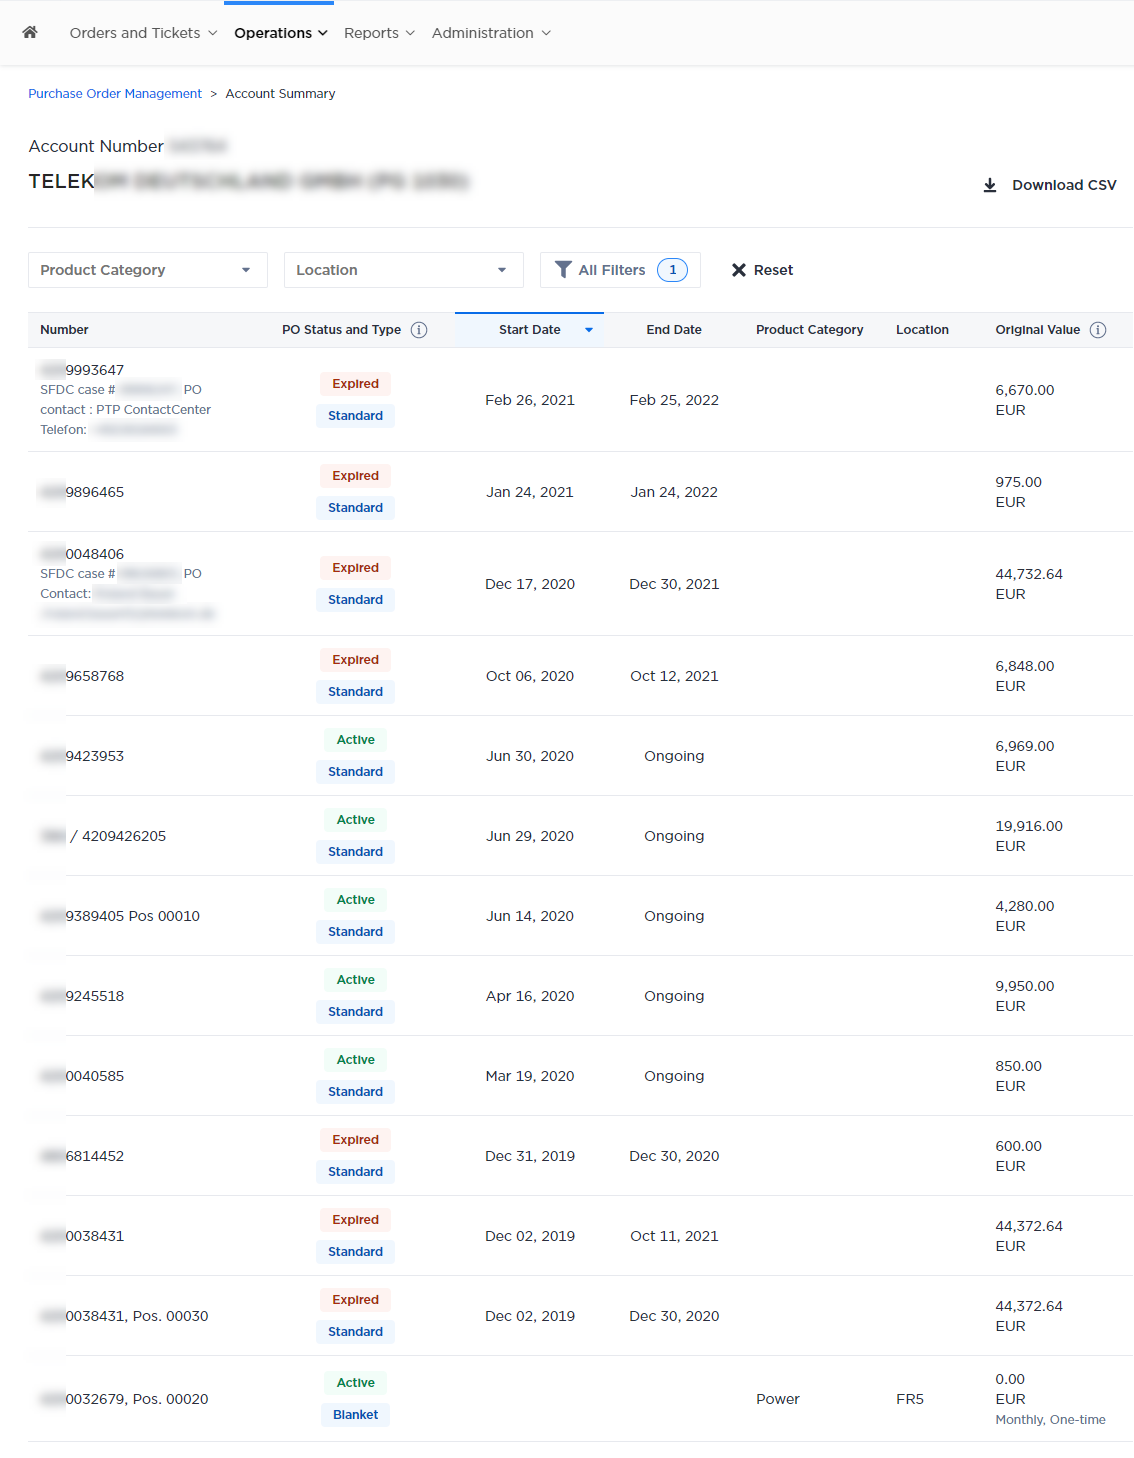Image resolution: width=1134 pixels, height=1458 pixels.
Task: Click Standard badge for order 9896465
Action: 356,508
